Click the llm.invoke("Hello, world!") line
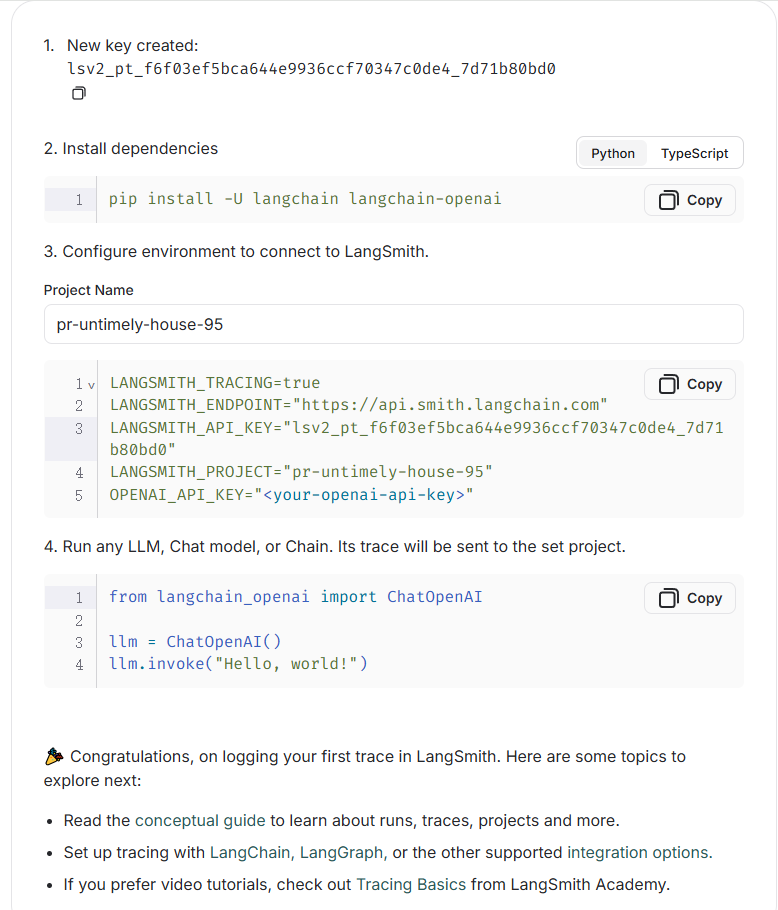Viewport: 778px width, 910px height. point(238,664)
